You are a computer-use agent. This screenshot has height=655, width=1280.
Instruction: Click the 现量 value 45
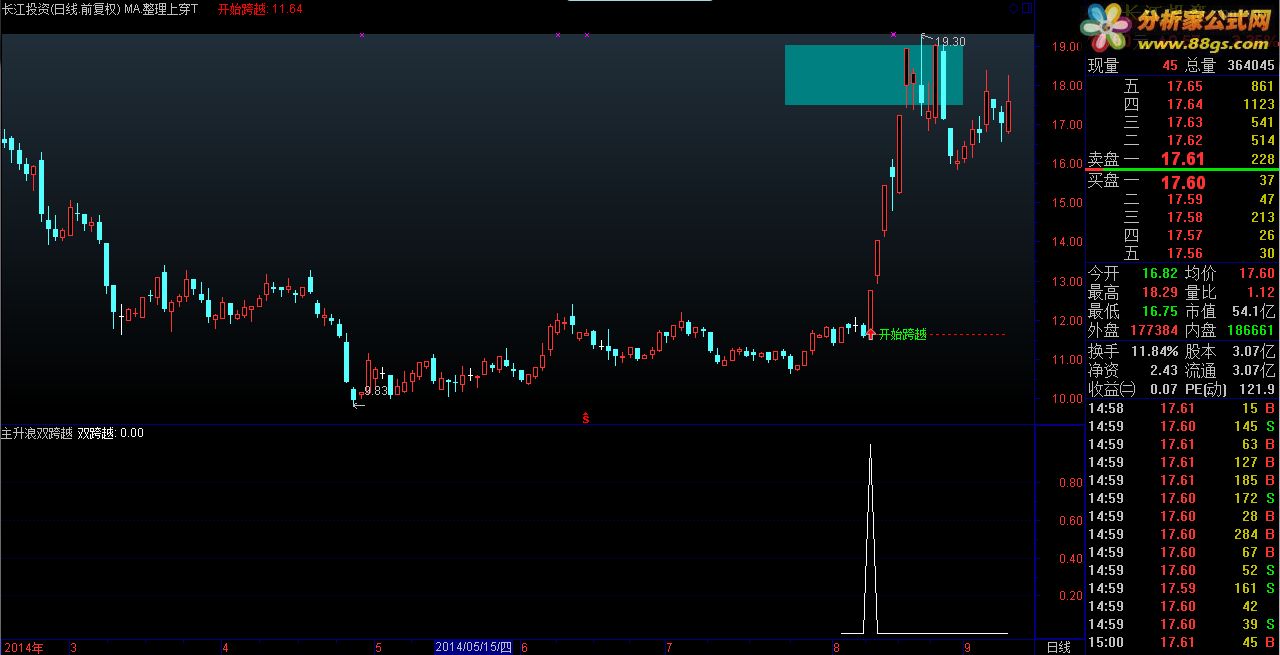click(x=1170, y=66)
